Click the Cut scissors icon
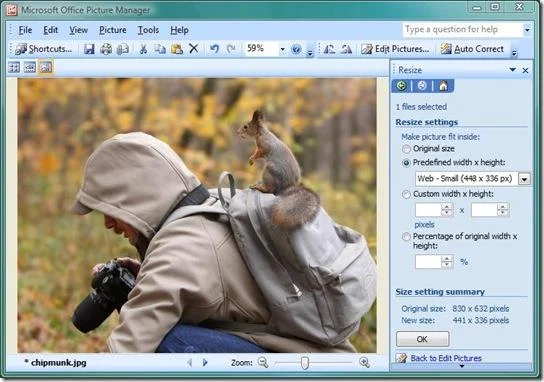Viewport: 544px width, 382px height. pos(143,49)
